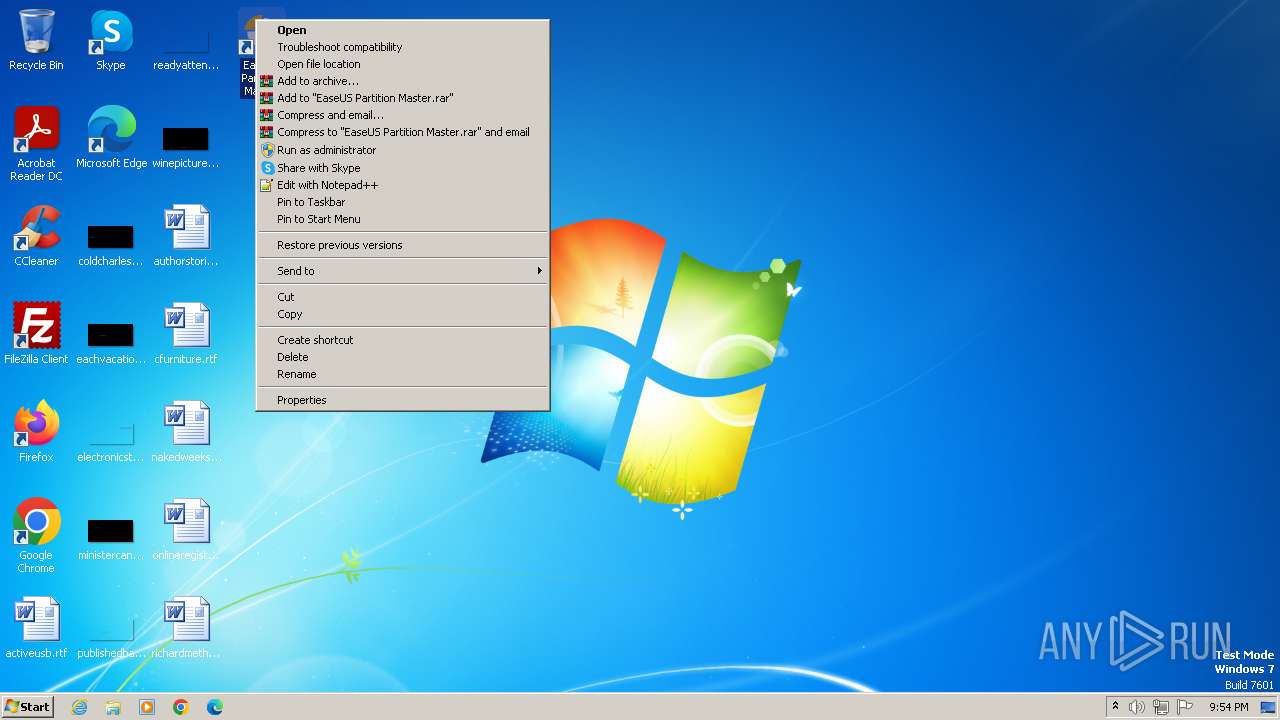Image resolution: width=1280 pixels, height=720 pixels.
Task: Select the authorstori document icon
Action: point(186,236)
